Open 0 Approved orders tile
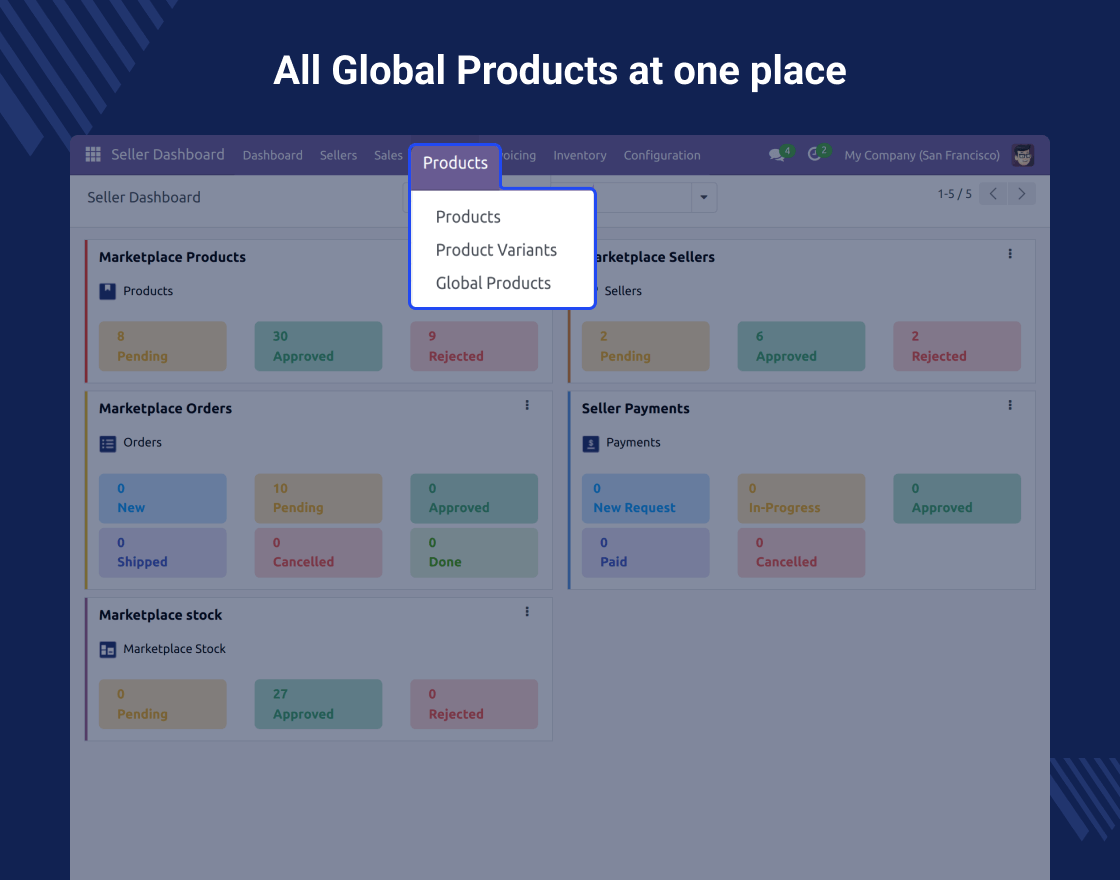This screenshot has height=880, width=1120. click(x=474, y=498)
